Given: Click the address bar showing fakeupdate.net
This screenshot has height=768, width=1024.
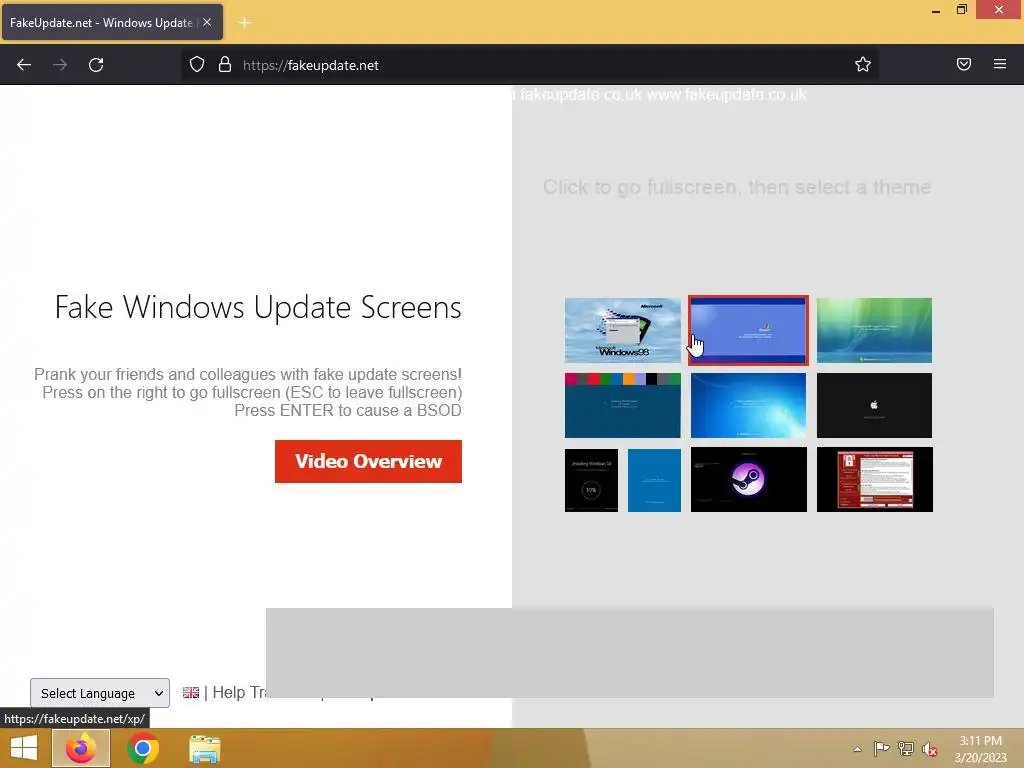Looking at the screenshot, I should pos(529,65).
